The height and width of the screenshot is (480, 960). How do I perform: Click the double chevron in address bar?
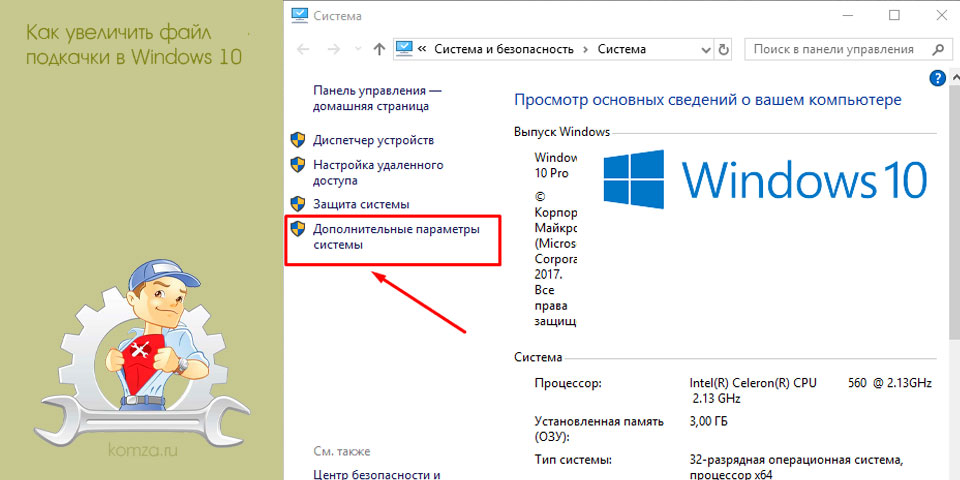tap(422, 49)
